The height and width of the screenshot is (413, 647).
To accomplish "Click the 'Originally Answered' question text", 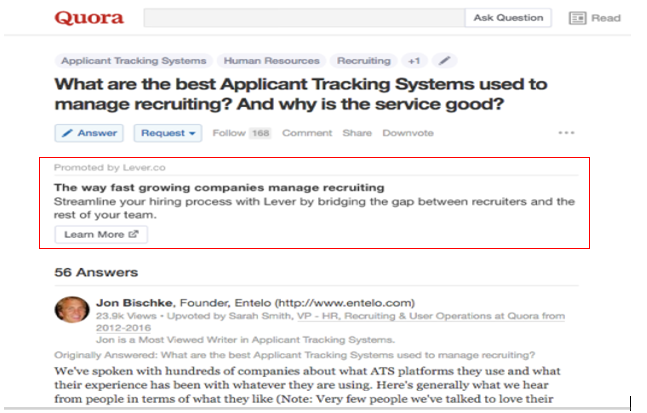I will (295, 355).
